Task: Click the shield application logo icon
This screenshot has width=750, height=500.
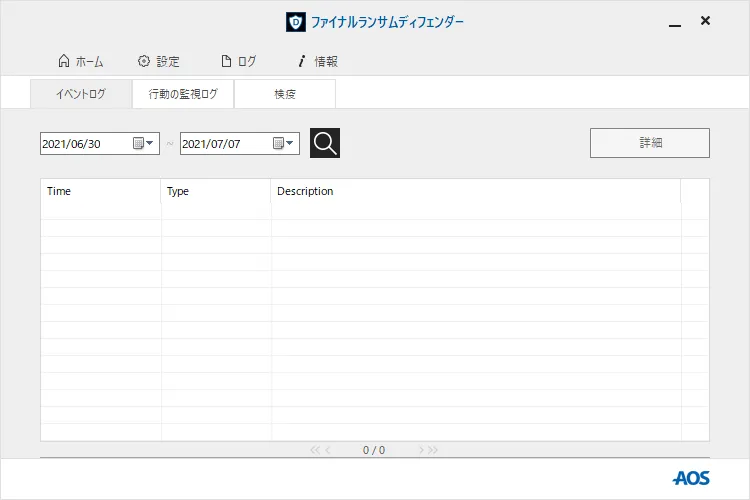Action: coord(296,22)
